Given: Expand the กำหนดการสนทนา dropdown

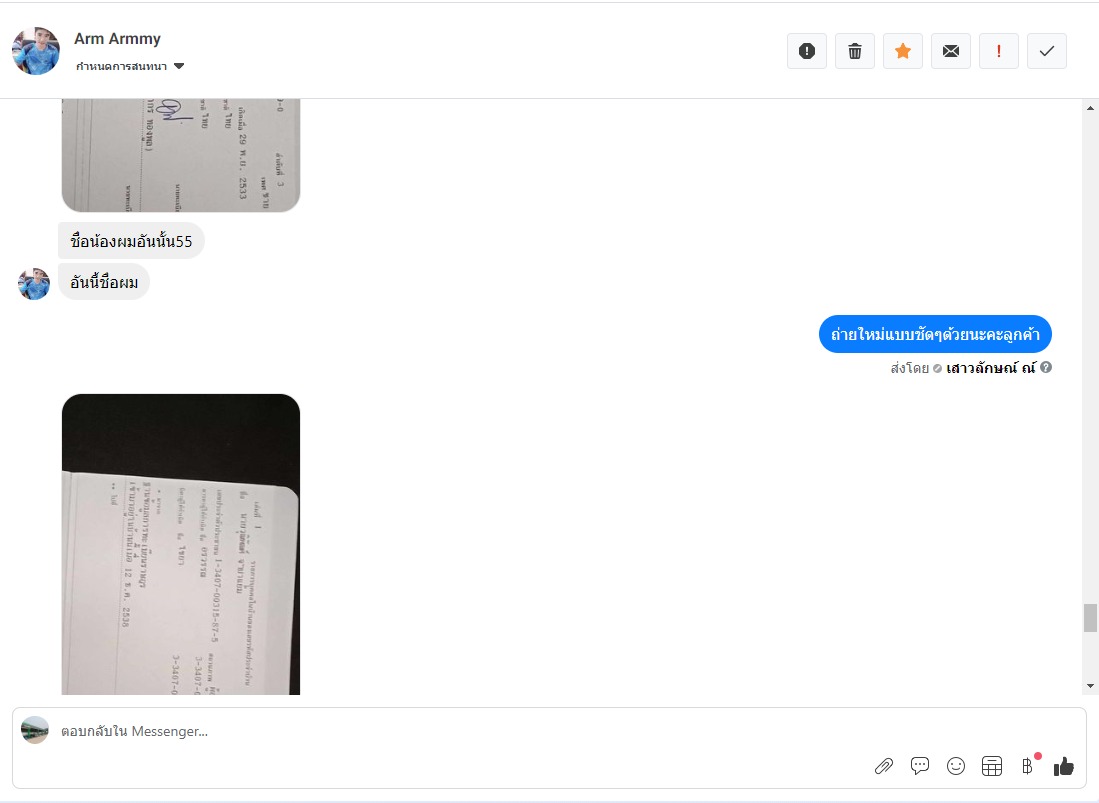Looking at the screenshot, I should [130, 67].
